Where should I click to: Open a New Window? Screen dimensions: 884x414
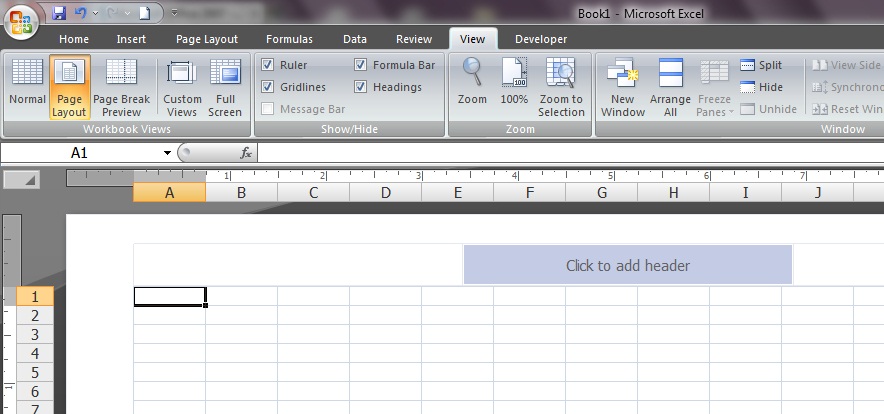point(622,87)
